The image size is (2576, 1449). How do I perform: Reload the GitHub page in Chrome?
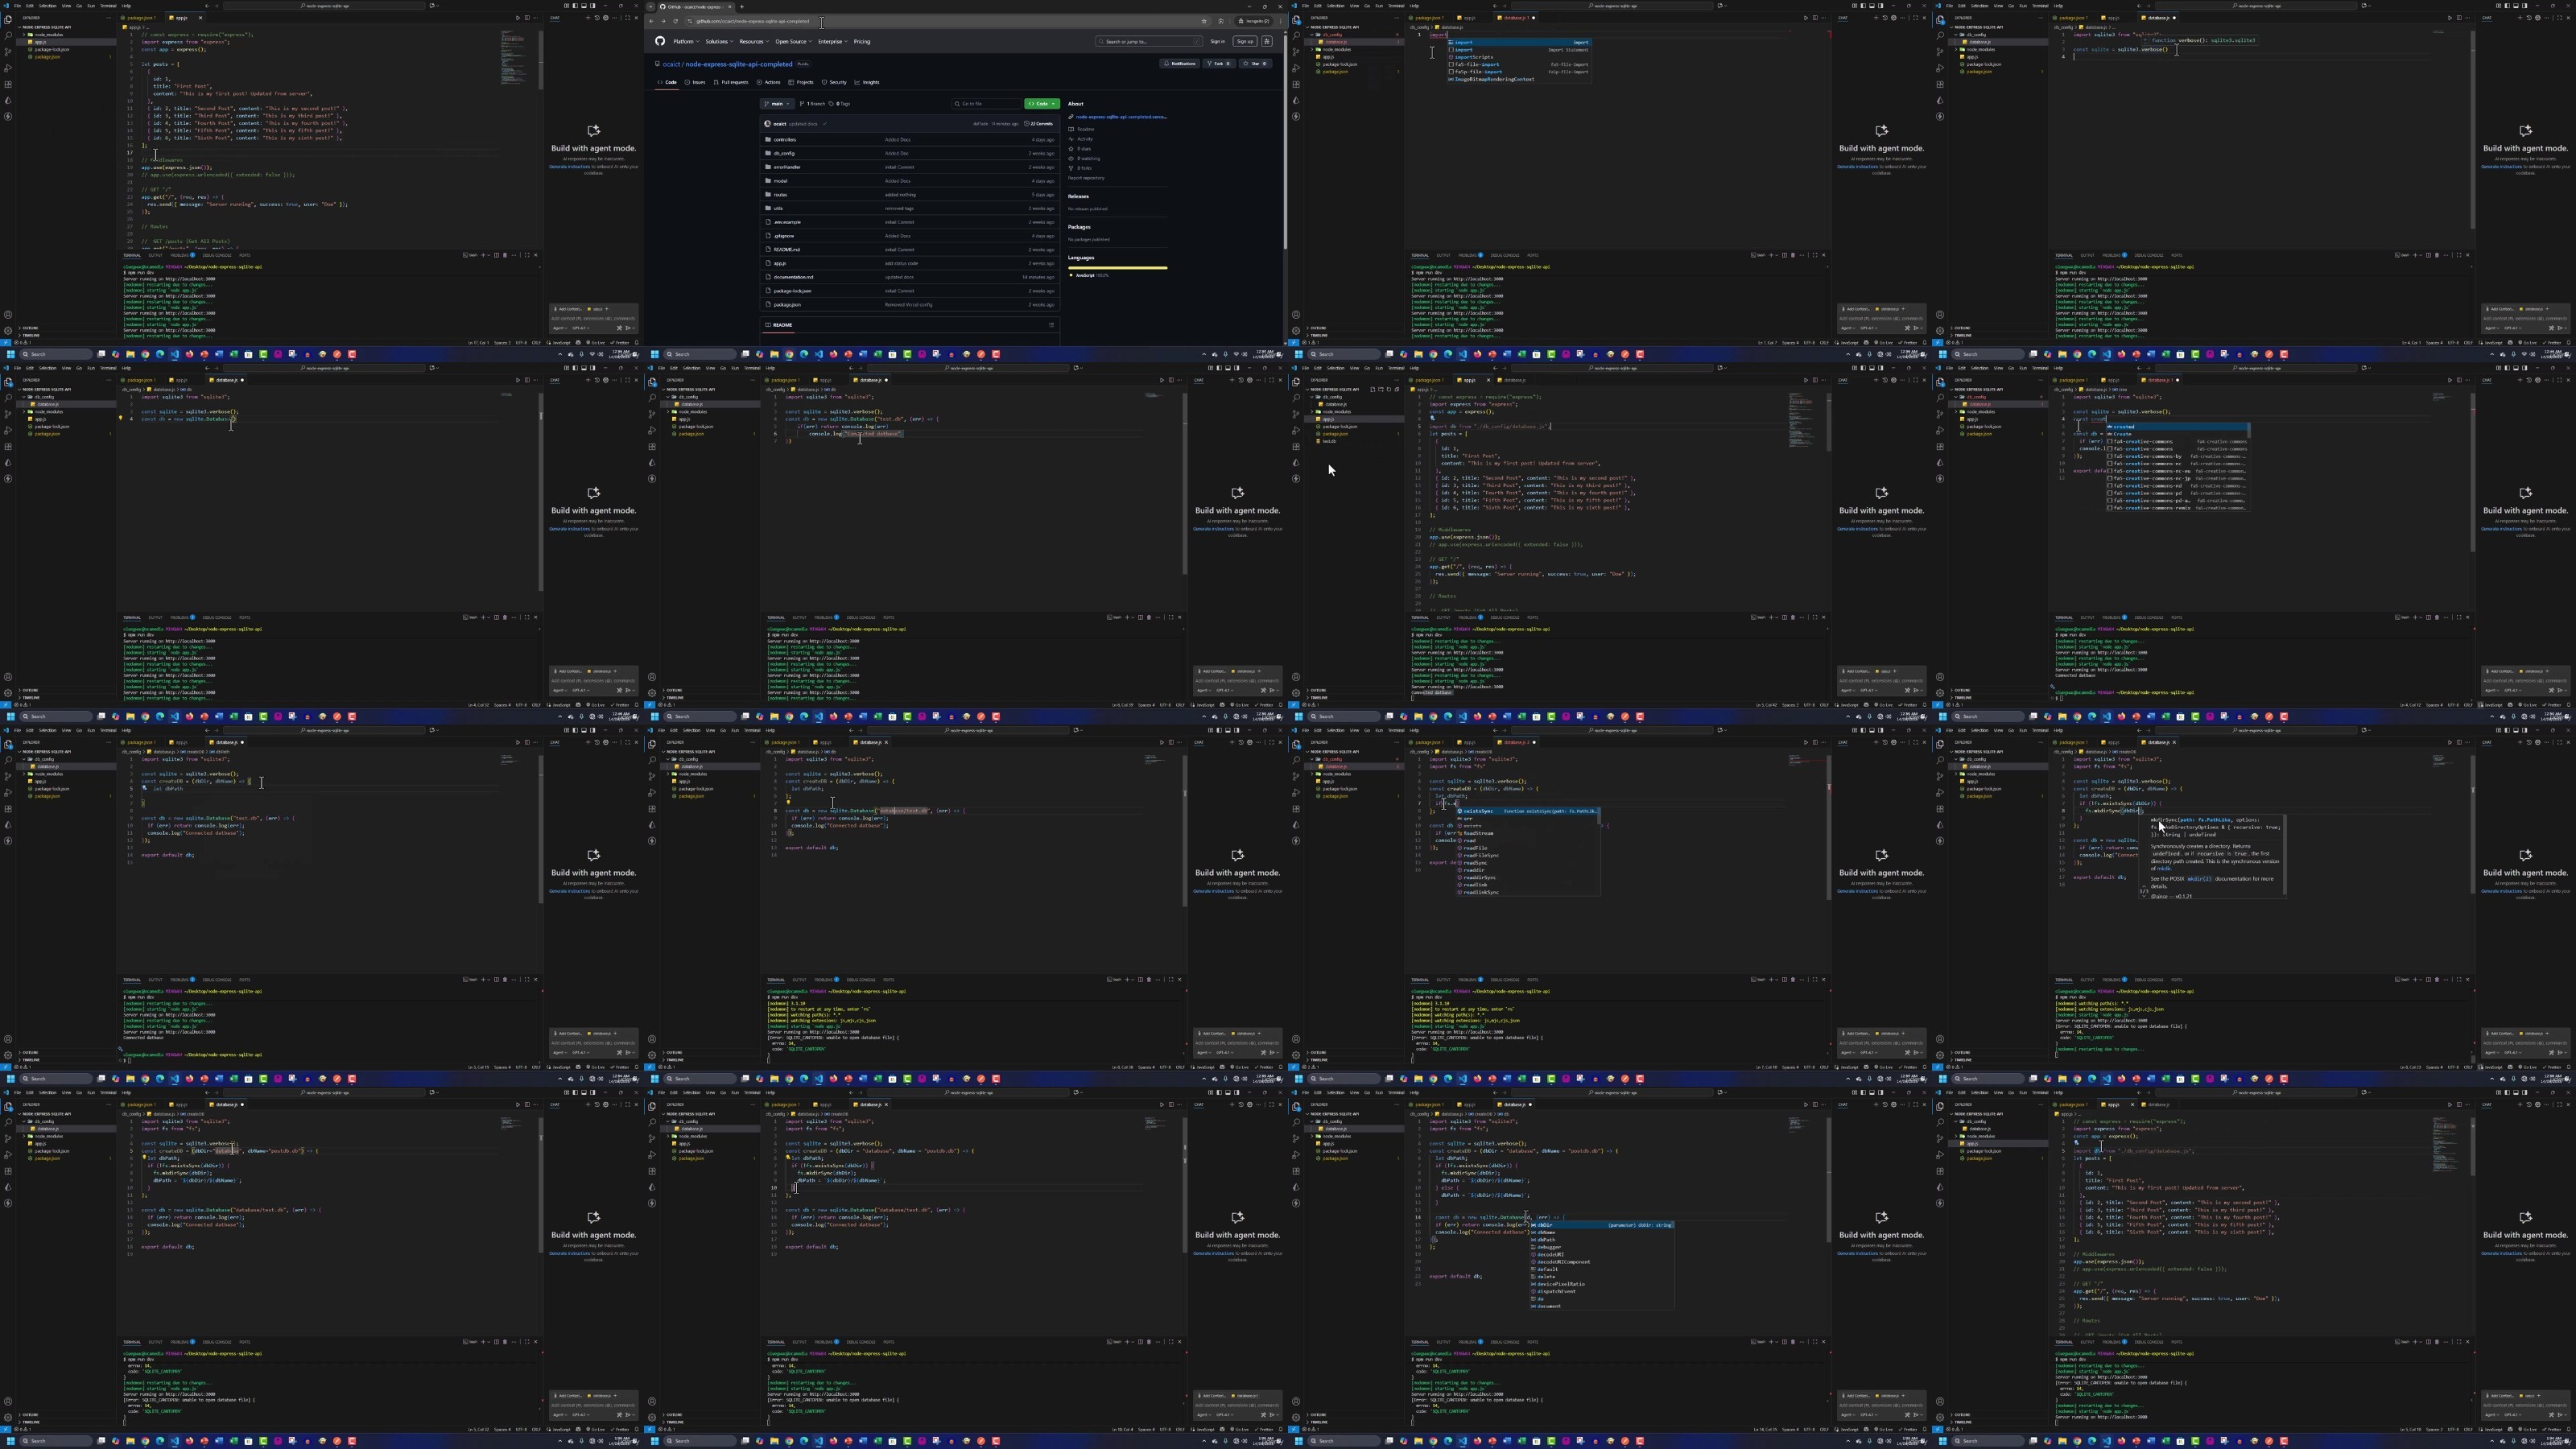[676, 21]
